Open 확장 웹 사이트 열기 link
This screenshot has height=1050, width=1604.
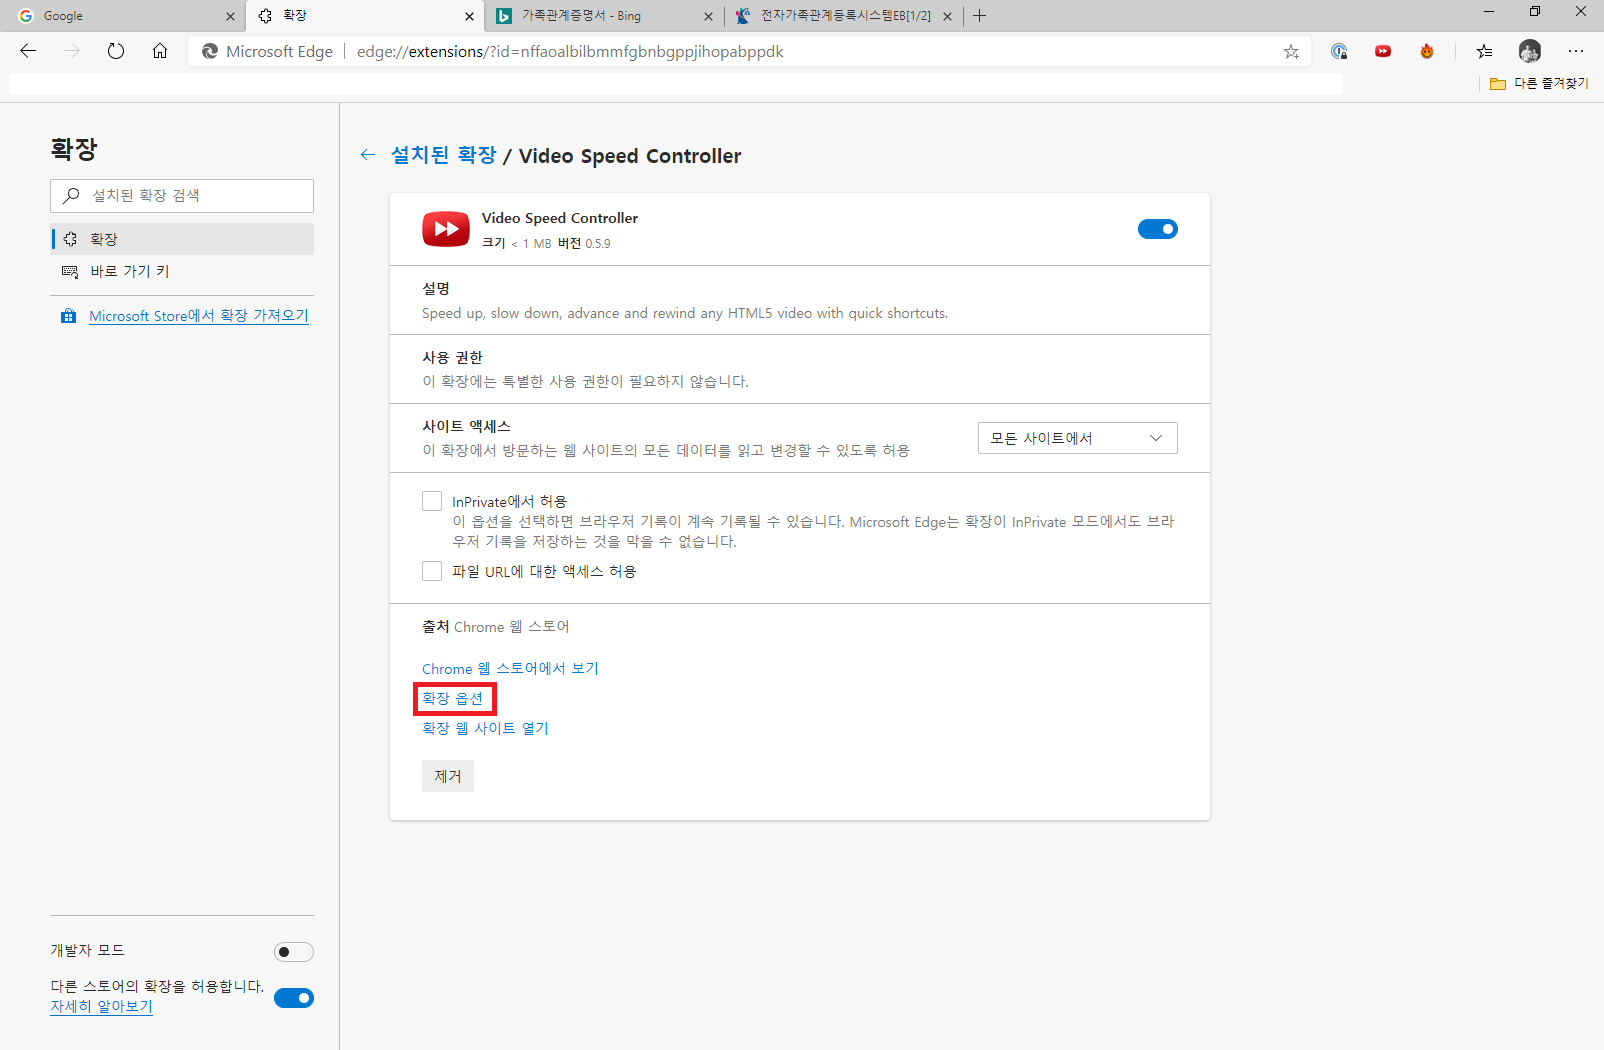click(x=485, y=728)
